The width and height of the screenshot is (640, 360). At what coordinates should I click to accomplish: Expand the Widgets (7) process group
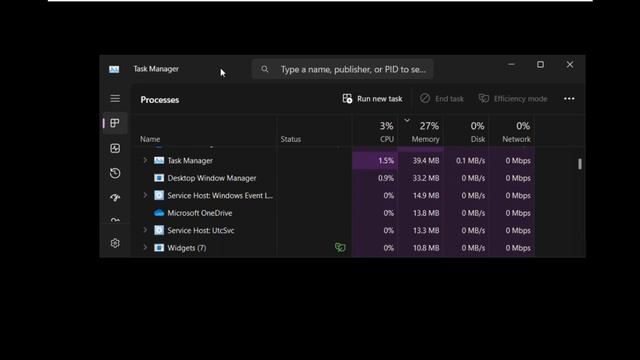(x=145, y=248)
